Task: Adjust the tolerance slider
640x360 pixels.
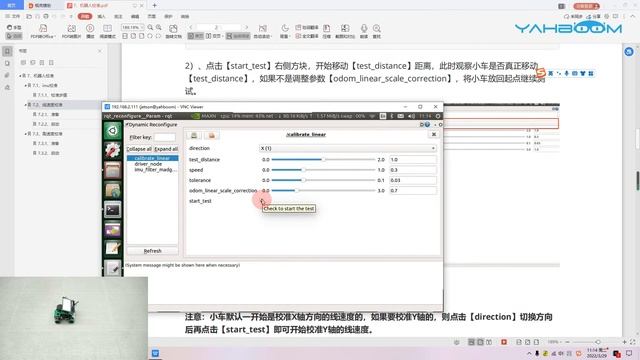Action: tap(323, 180)
